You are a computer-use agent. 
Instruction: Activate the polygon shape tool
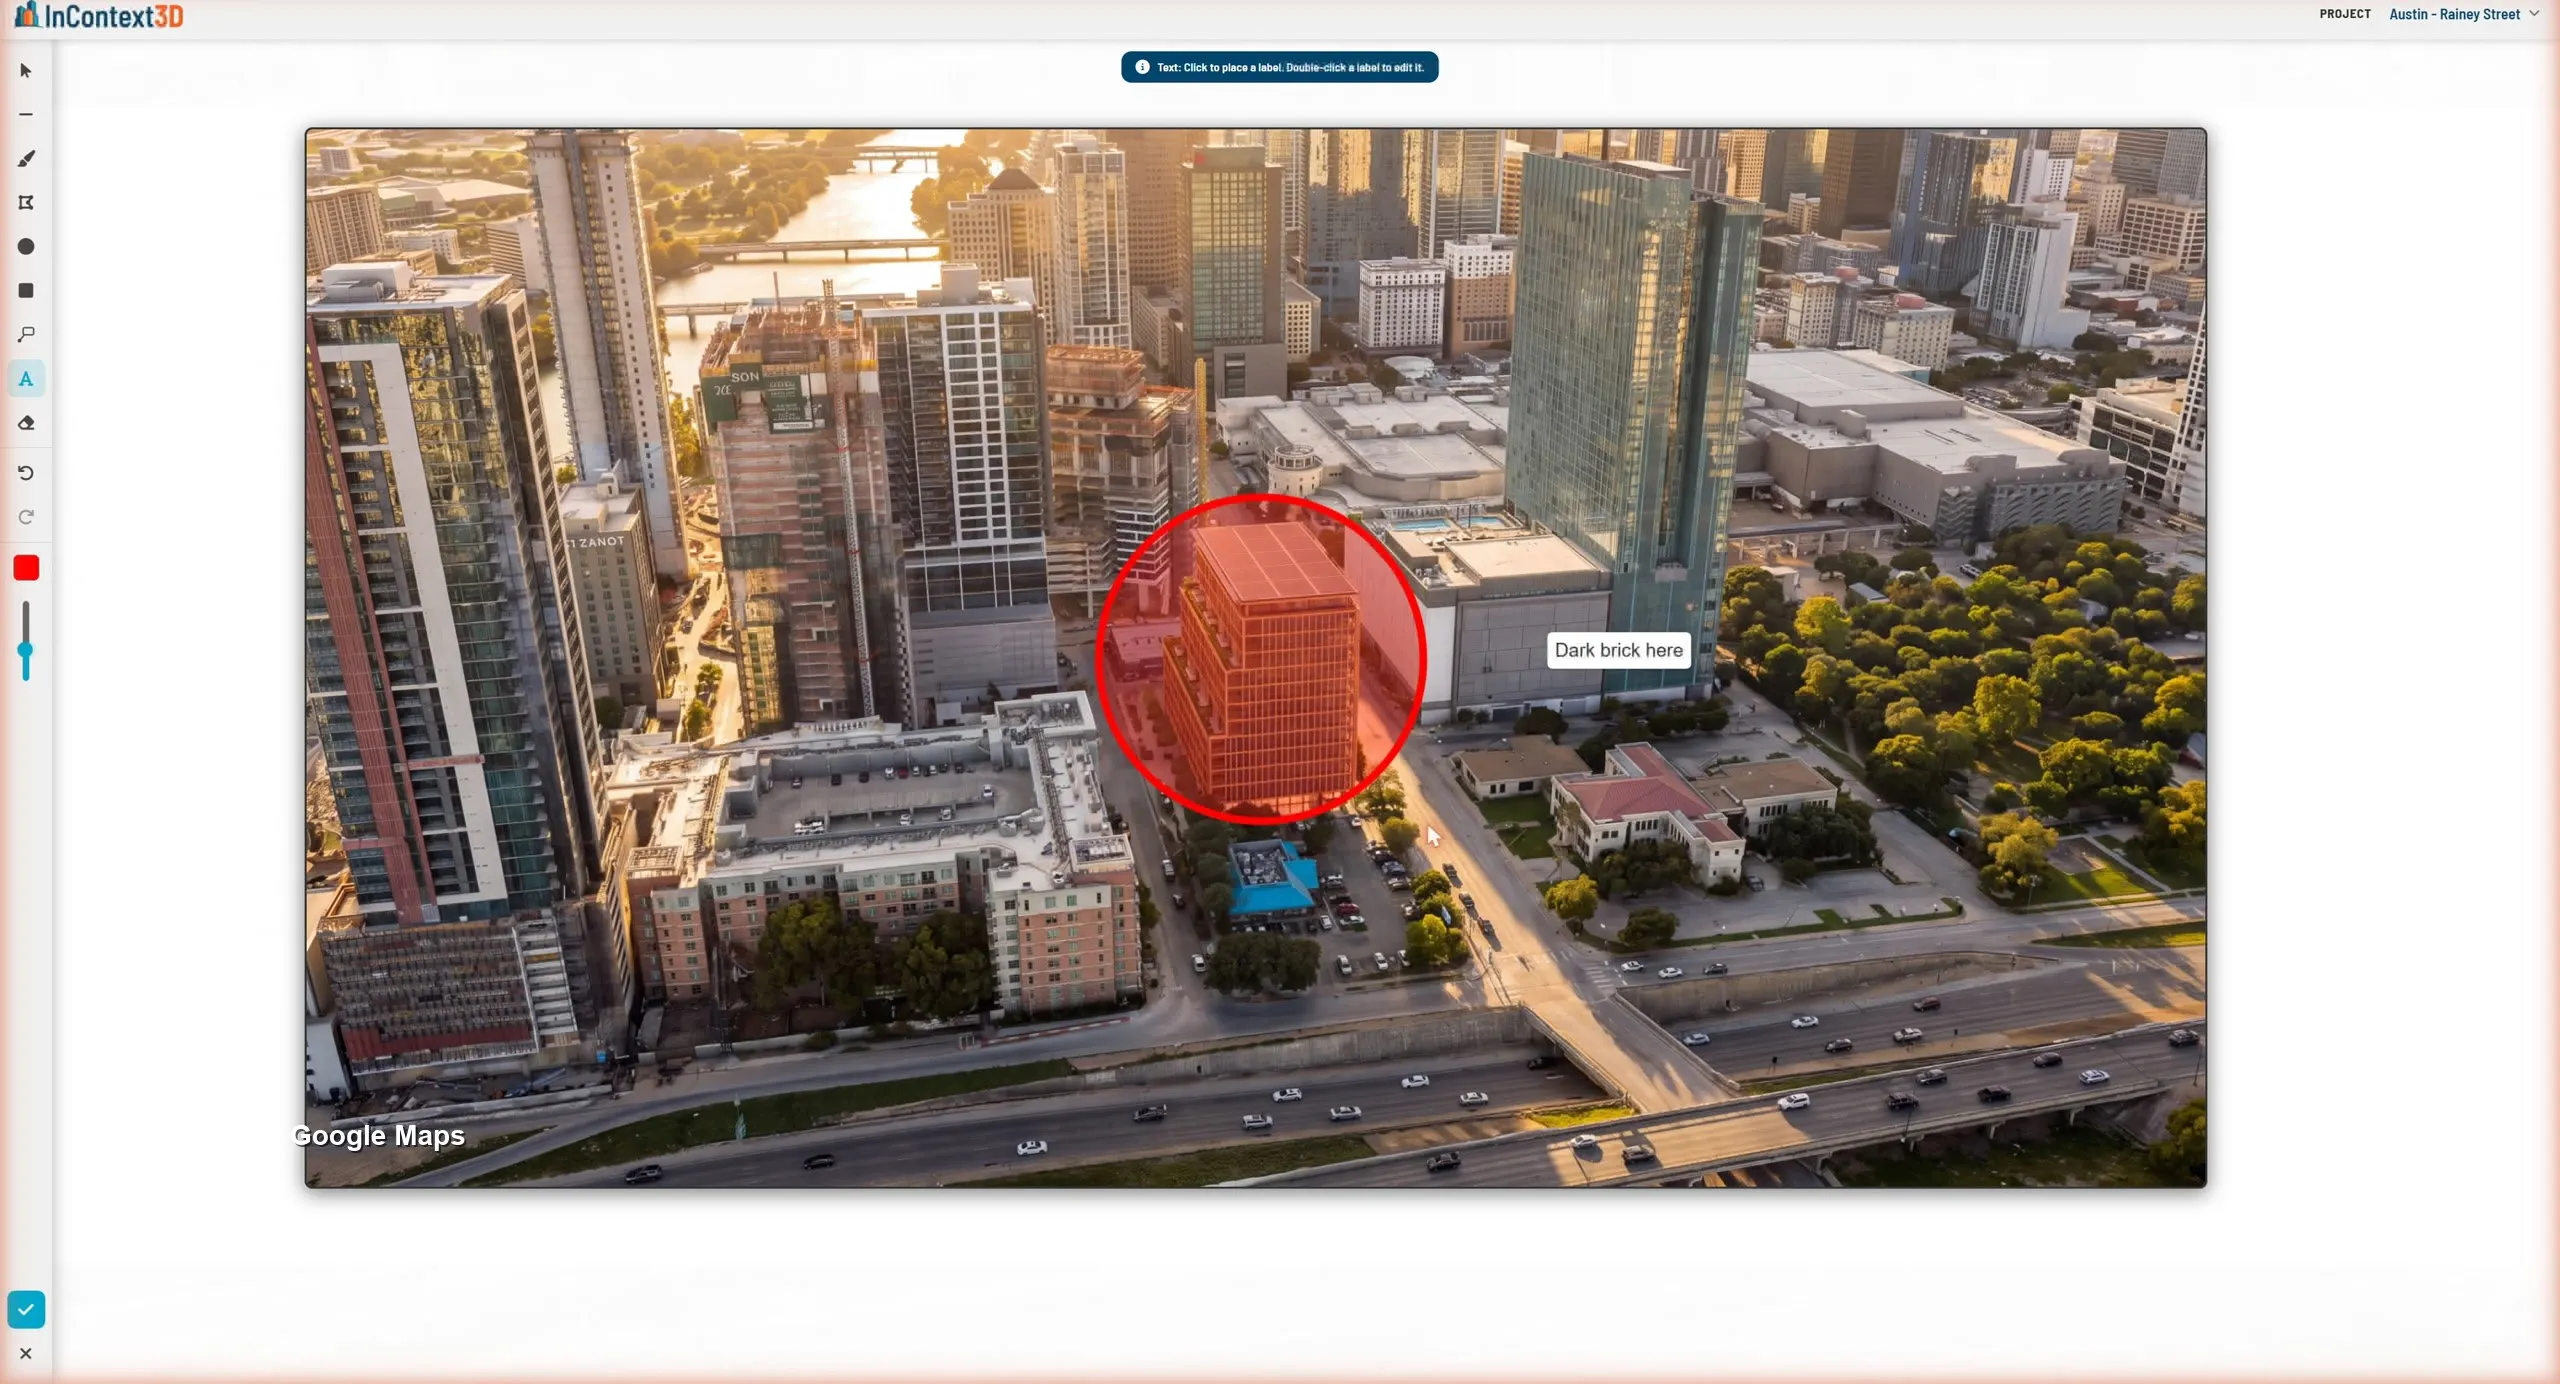[26, 203]
